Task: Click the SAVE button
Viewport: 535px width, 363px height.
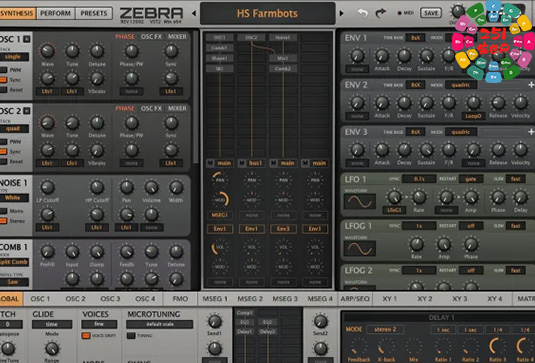Action: 431,13
